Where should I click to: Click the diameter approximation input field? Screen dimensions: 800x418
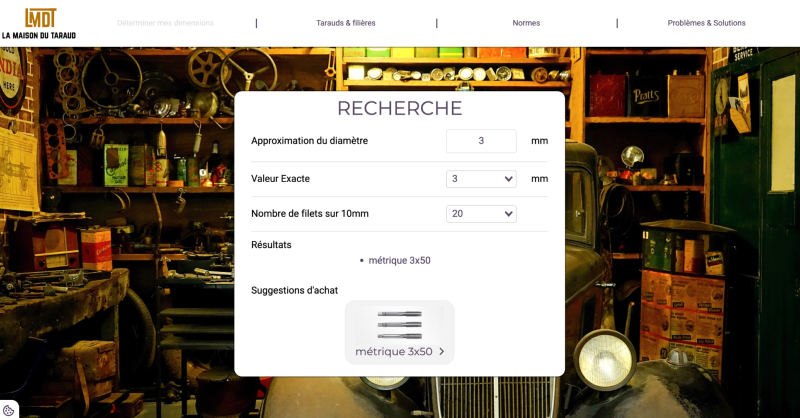481,141
